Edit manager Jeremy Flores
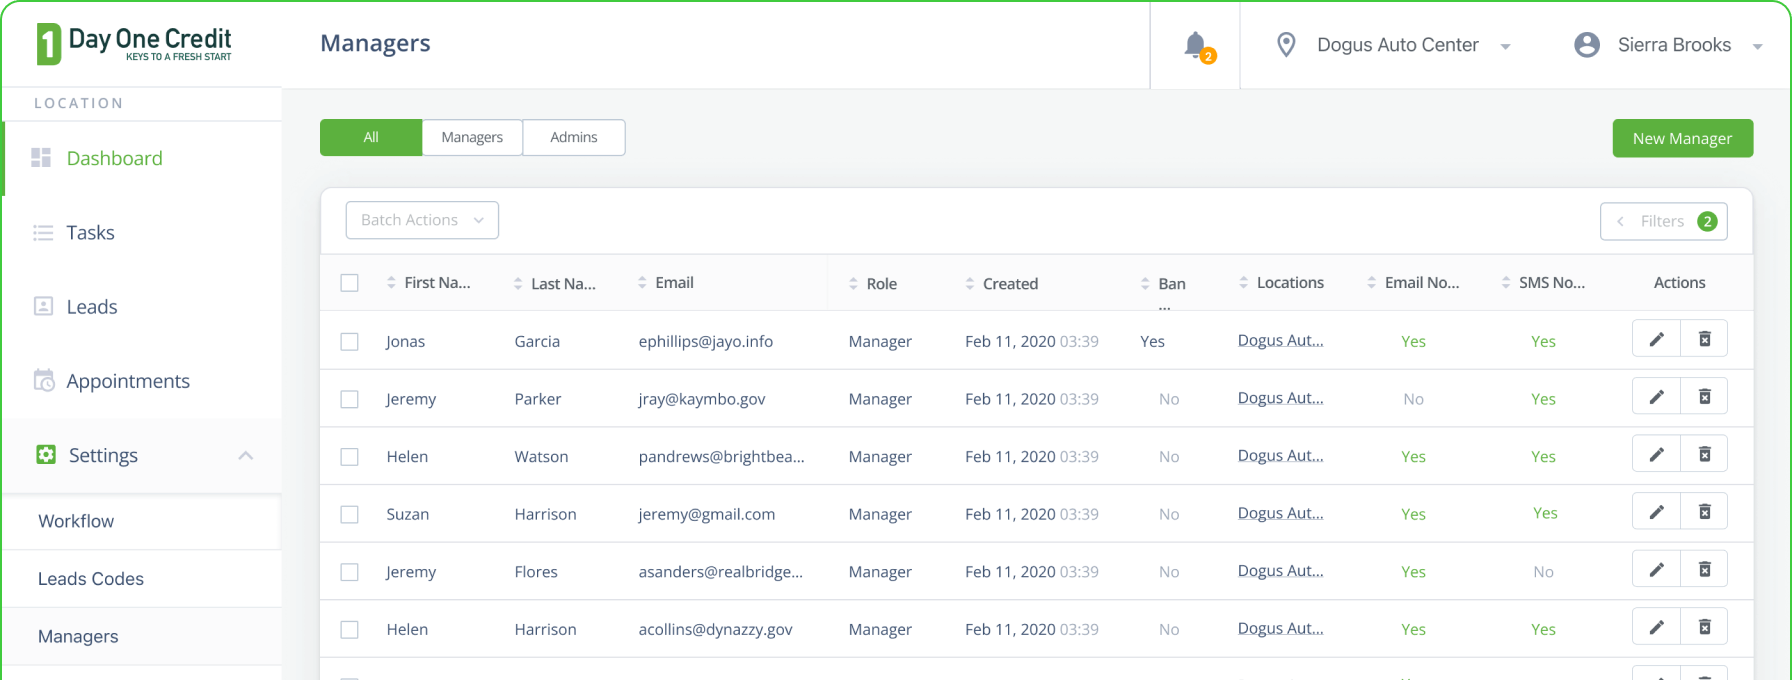Image resolution: width=1792 pixels, height=680 pixels. point(1656,570)
